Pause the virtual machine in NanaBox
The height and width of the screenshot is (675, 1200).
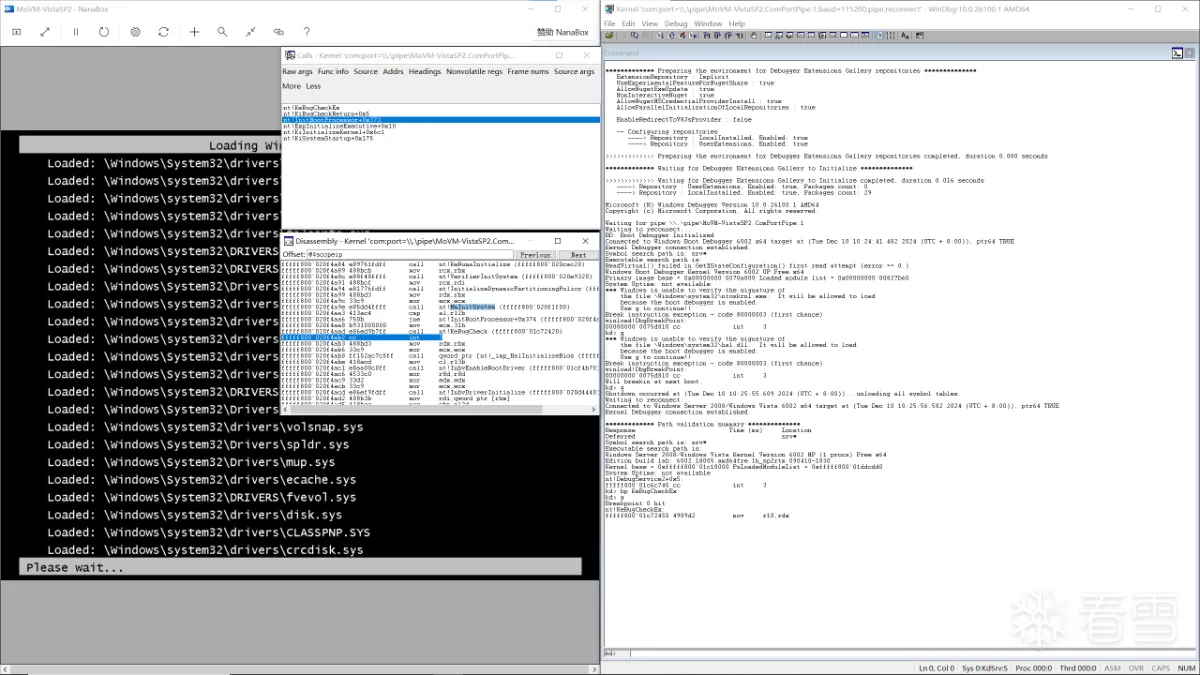75,32
